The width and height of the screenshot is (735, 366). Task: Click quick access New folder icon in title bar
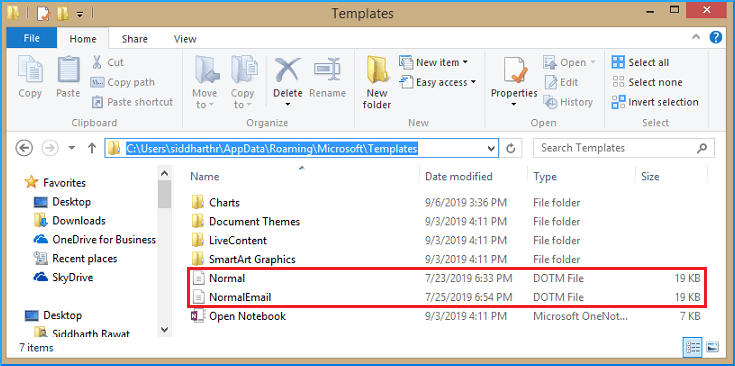pos(62,14)
